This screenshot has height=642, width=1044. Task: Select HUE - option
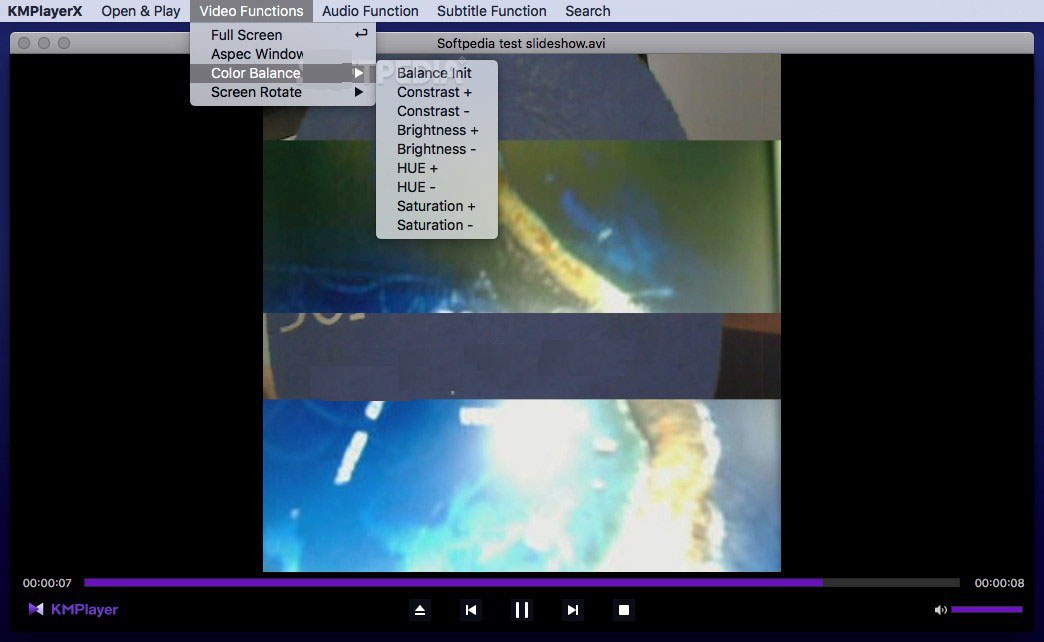coord(437,187)
